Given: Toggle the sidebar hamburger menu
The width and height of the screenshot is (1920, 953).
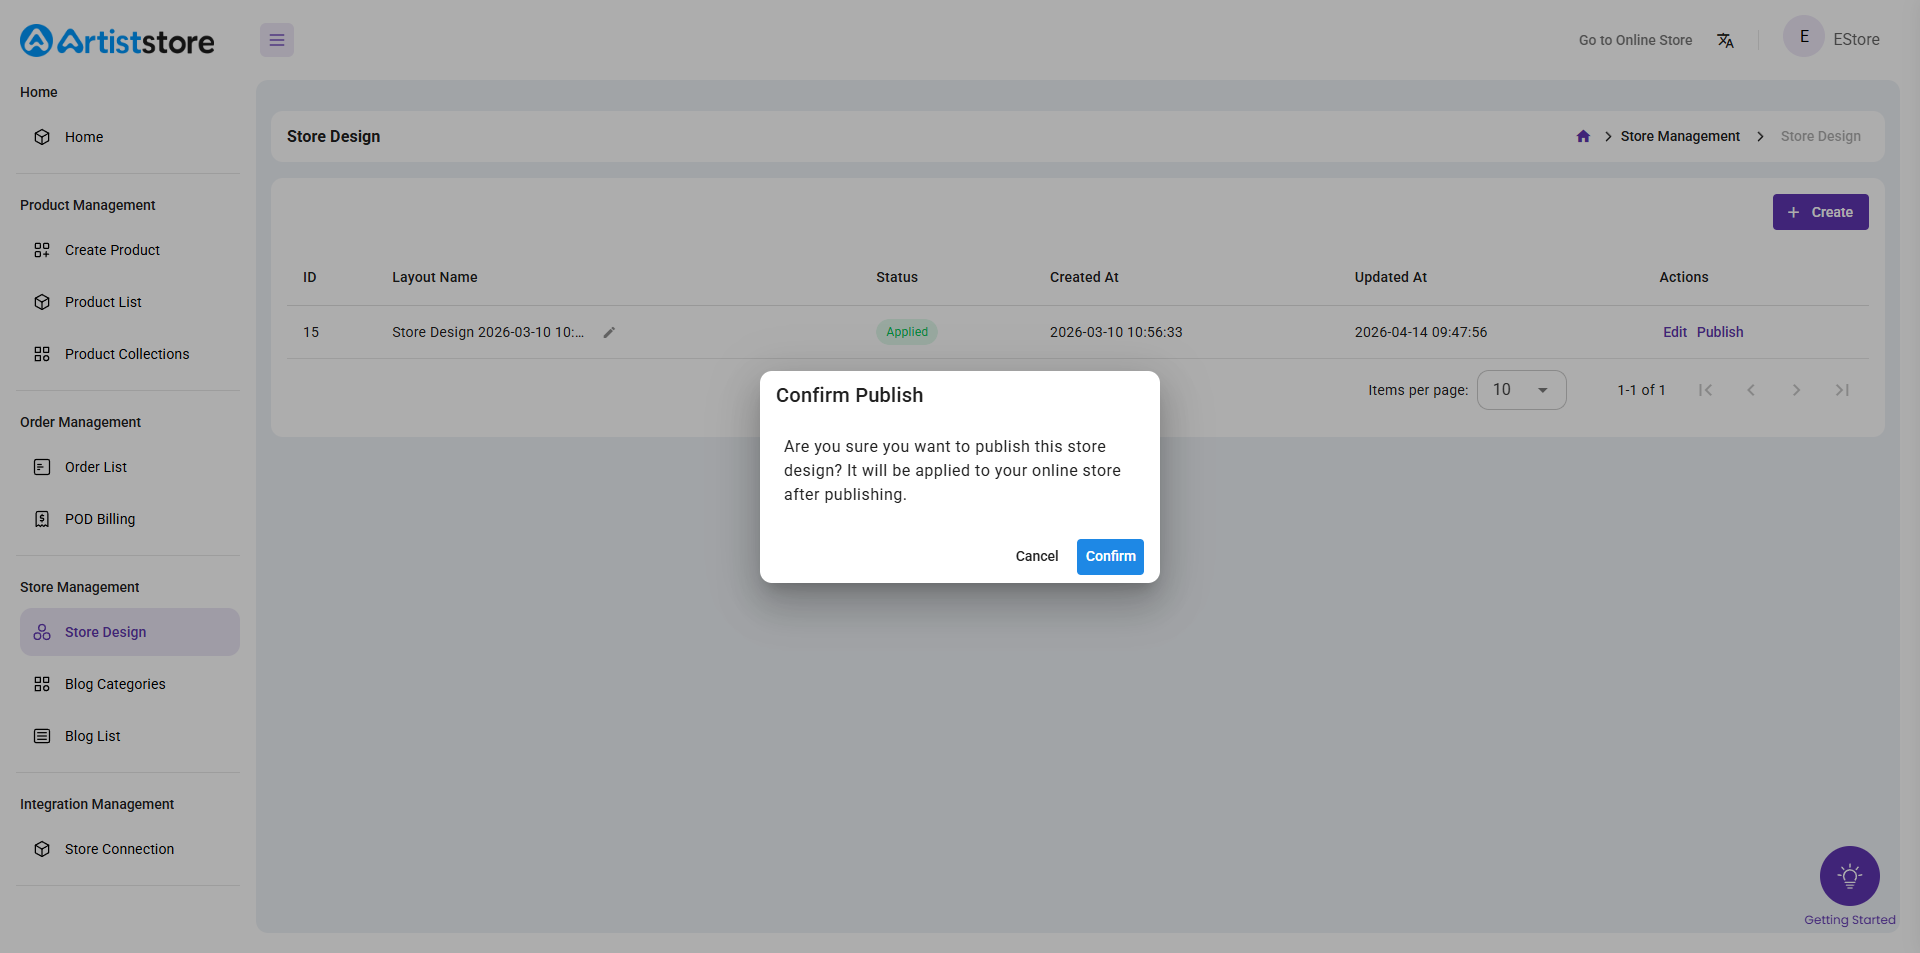Looking at the screenshot, I should point(277,40).
